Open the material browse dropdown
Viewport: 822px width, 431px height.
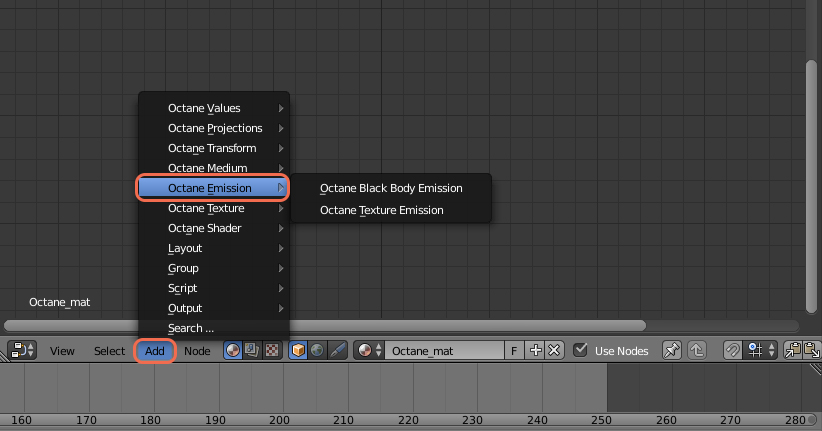(x=370, y=351)
